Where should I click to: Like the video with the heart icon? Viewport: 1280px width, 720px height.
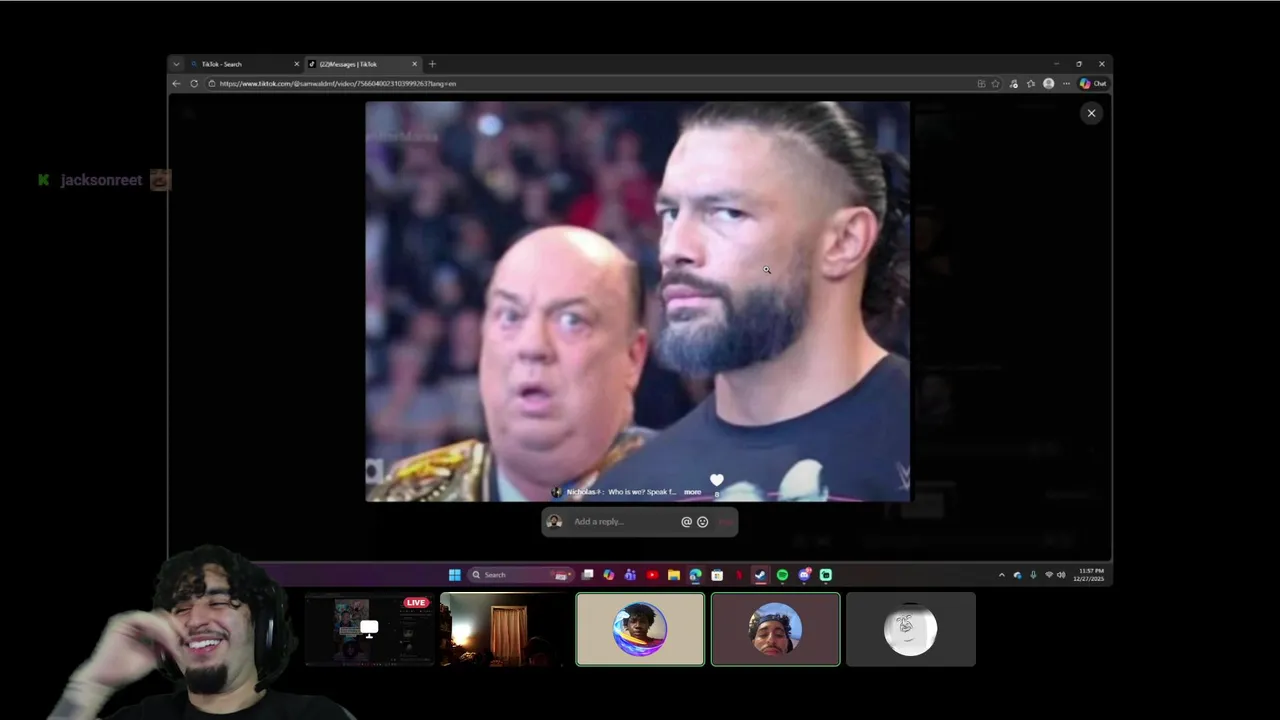[x=716, y=480]
